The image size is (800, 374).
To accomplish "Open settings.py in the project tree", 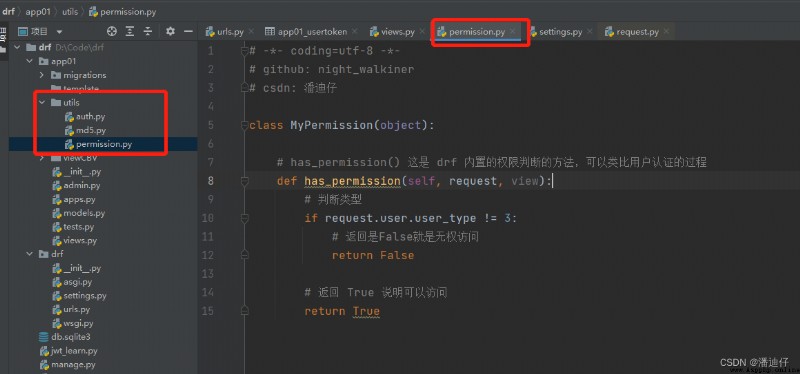I will tap(79, 295).
